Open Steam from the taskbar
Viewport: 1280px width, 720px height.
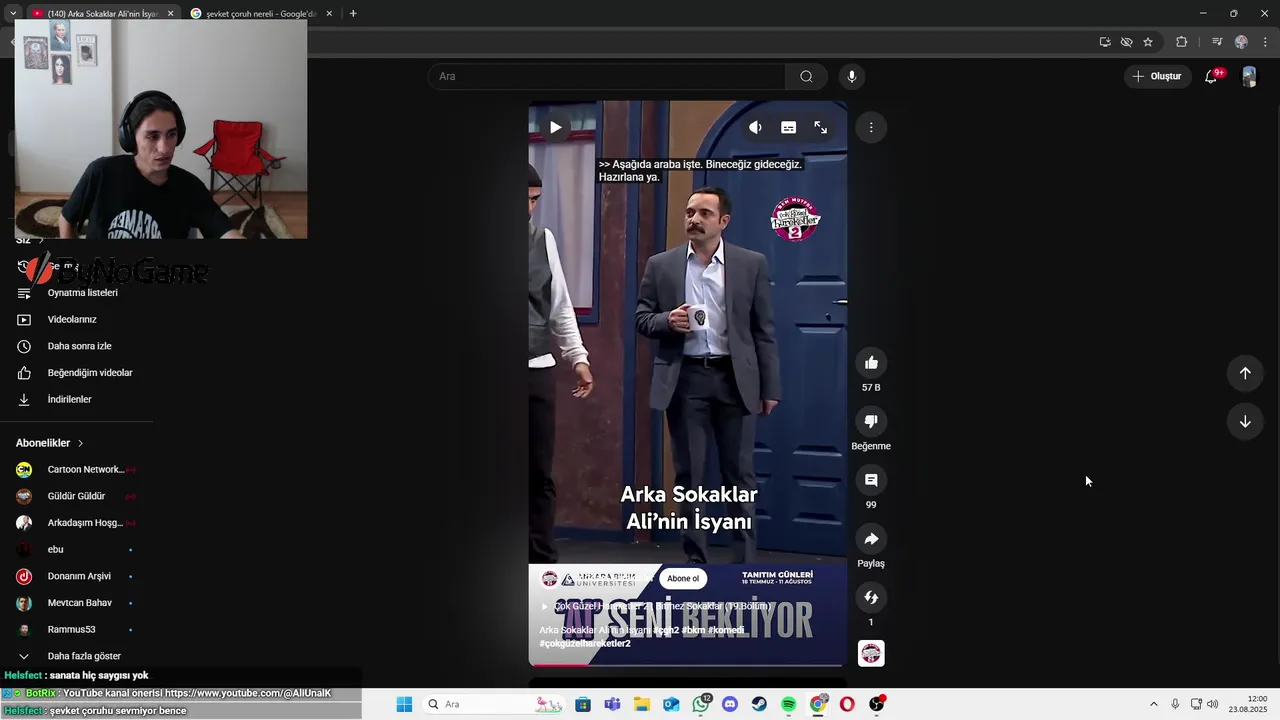point(759,704)
